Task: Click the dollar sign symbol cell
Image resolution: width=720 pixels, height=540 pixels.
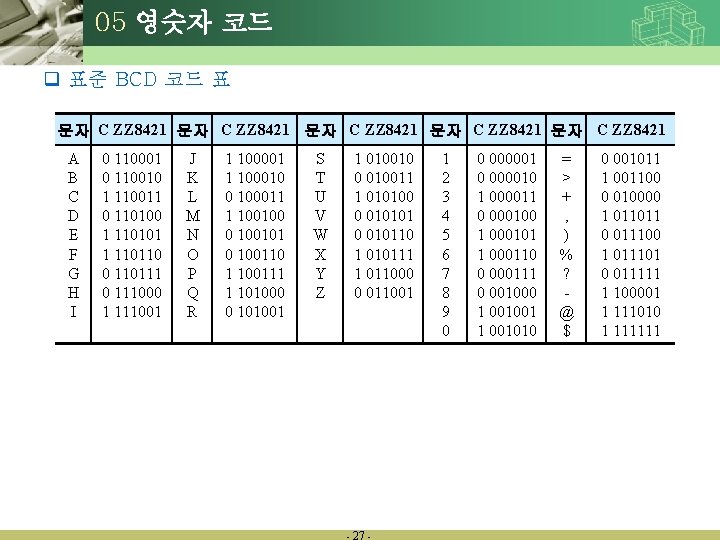Action: (x=567, y=331)
